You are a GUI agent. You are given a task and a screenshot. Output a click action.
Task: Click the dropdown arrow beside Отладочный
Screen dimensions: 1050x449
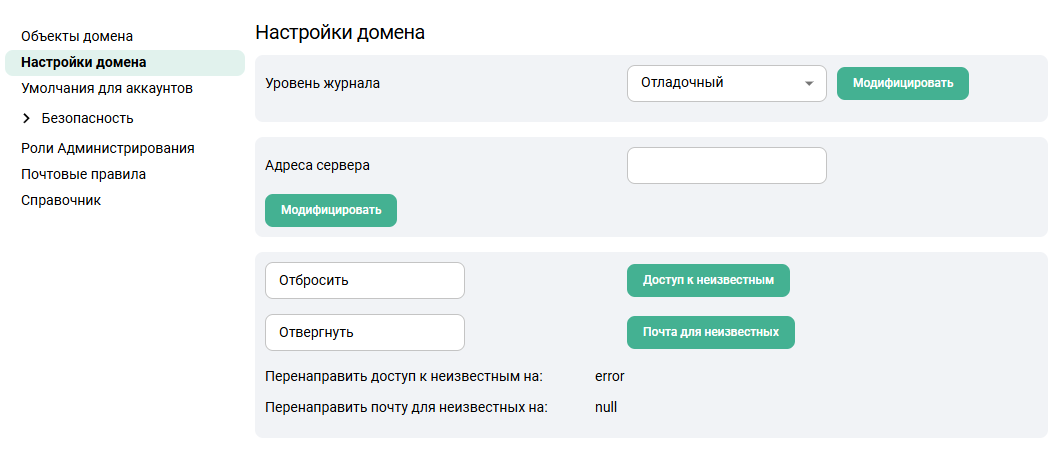pos(808,84)
